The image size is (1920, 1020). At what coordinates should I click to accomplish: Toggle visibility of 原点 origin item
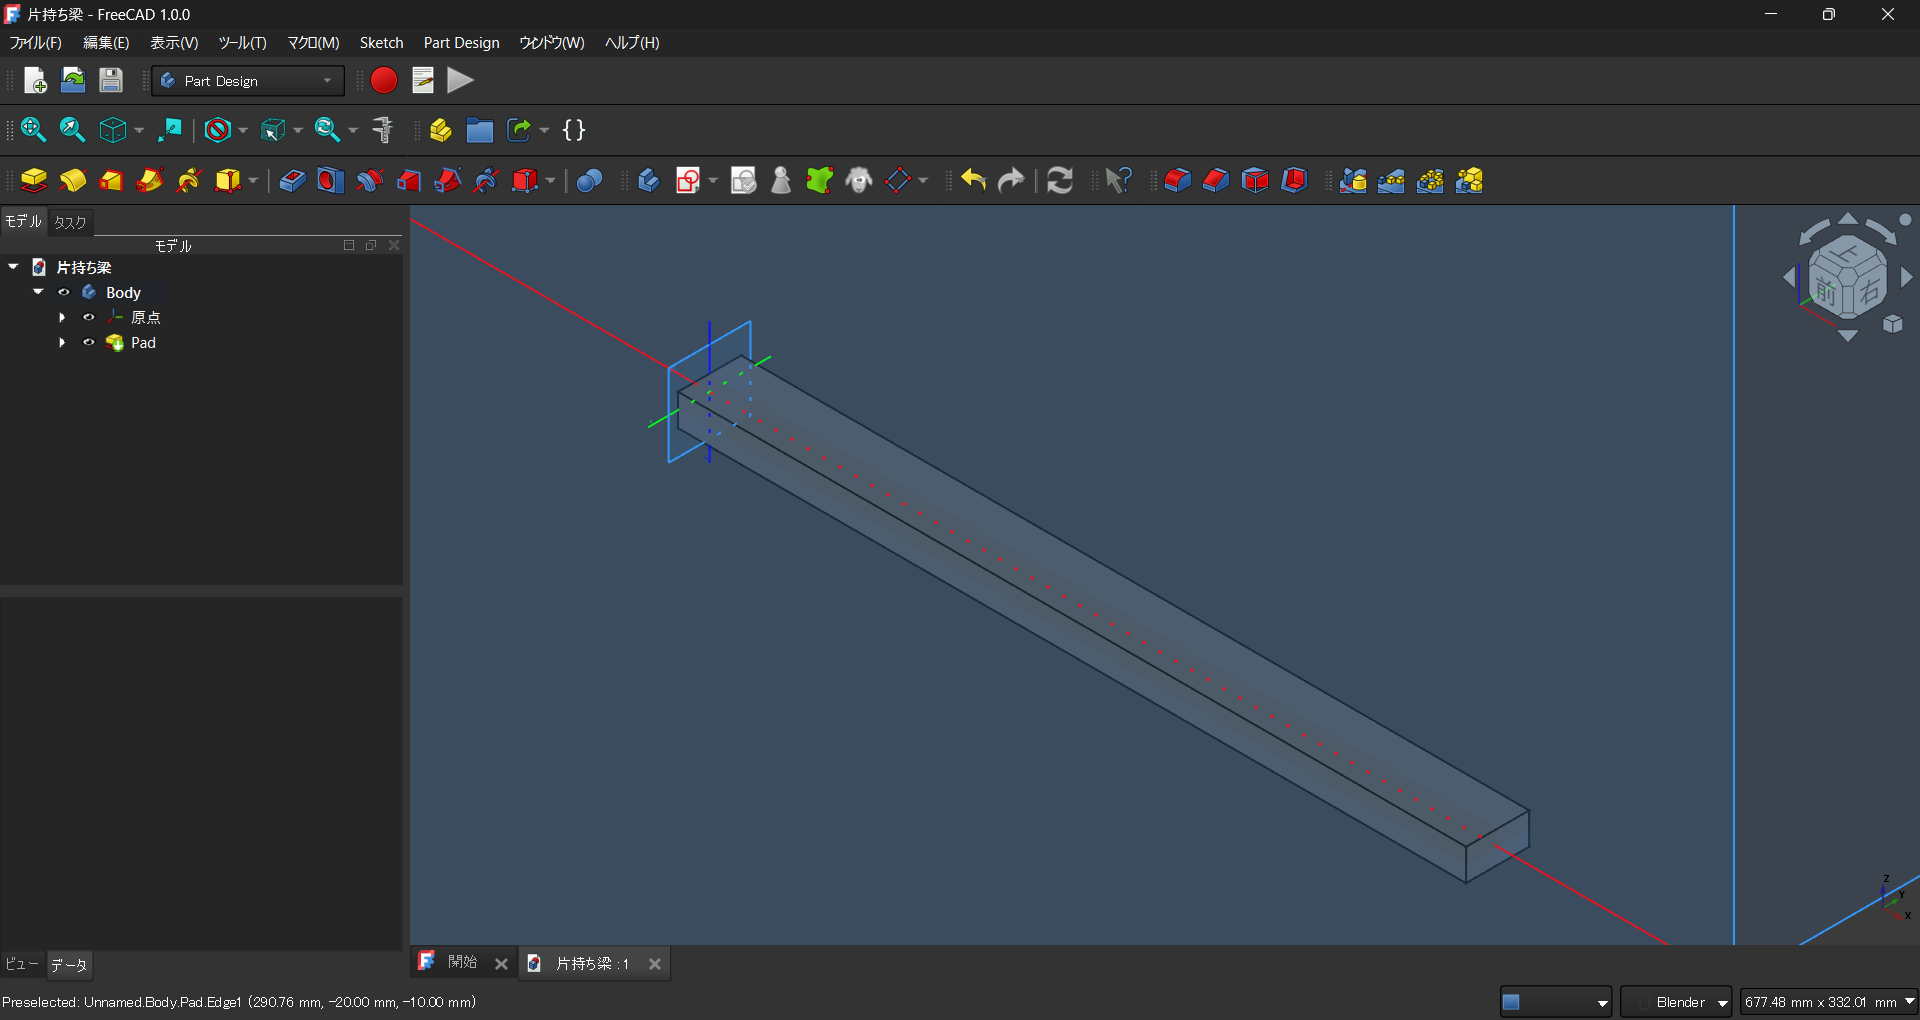(x=89, y=318)
